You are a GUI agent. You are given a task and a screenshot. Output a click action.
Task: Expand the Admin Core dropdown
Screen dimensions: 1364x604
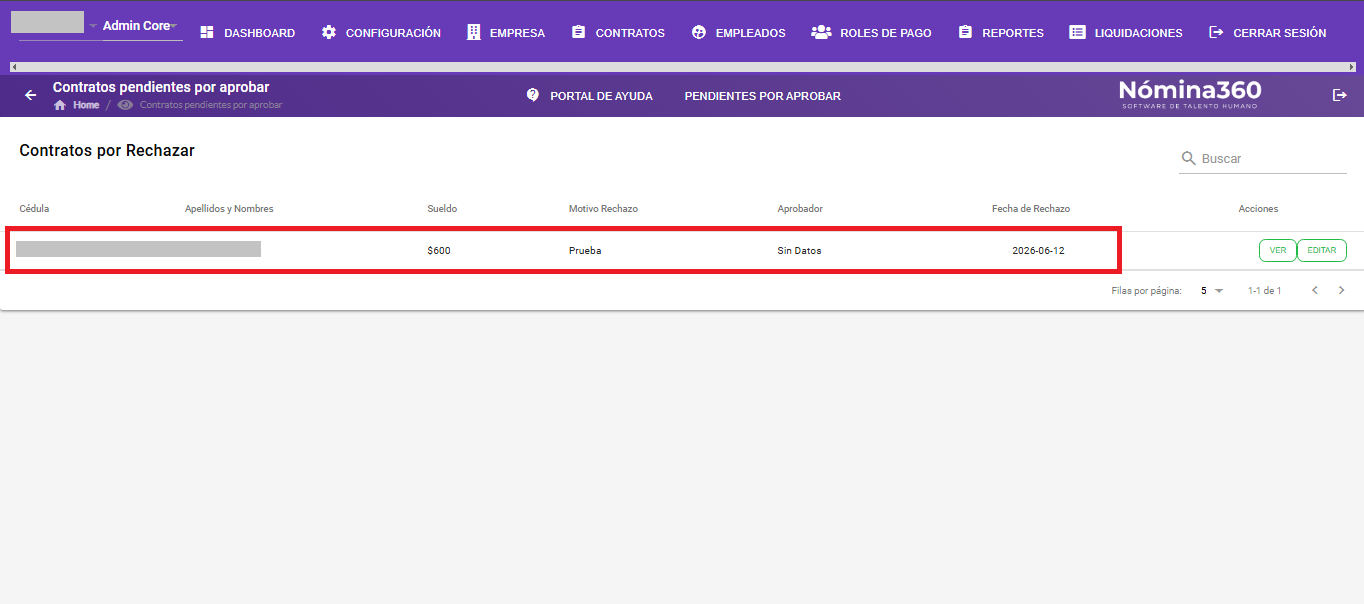click(142, 26)
